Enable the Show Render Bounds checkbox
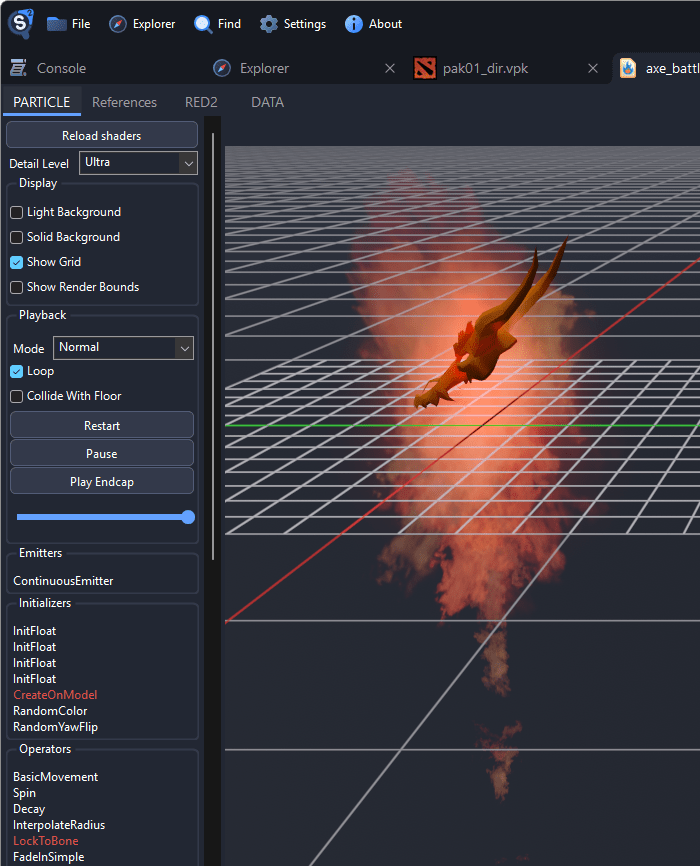The height and width of the screenshot is (866, 700). pyautogui.click(x=17, y=287)
